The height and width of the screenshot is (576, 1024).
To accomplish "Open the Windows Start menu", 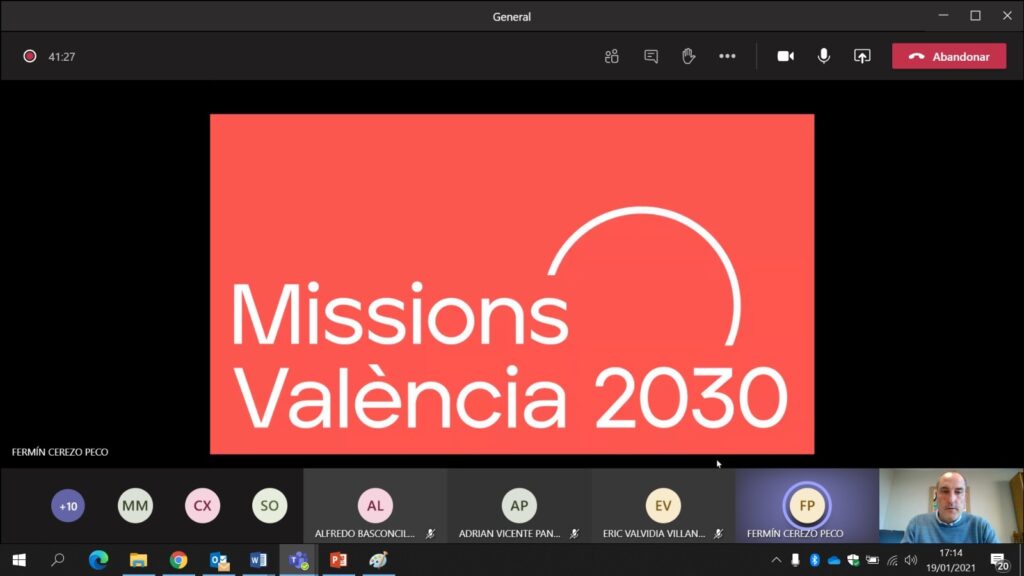I will click(19, 560).
